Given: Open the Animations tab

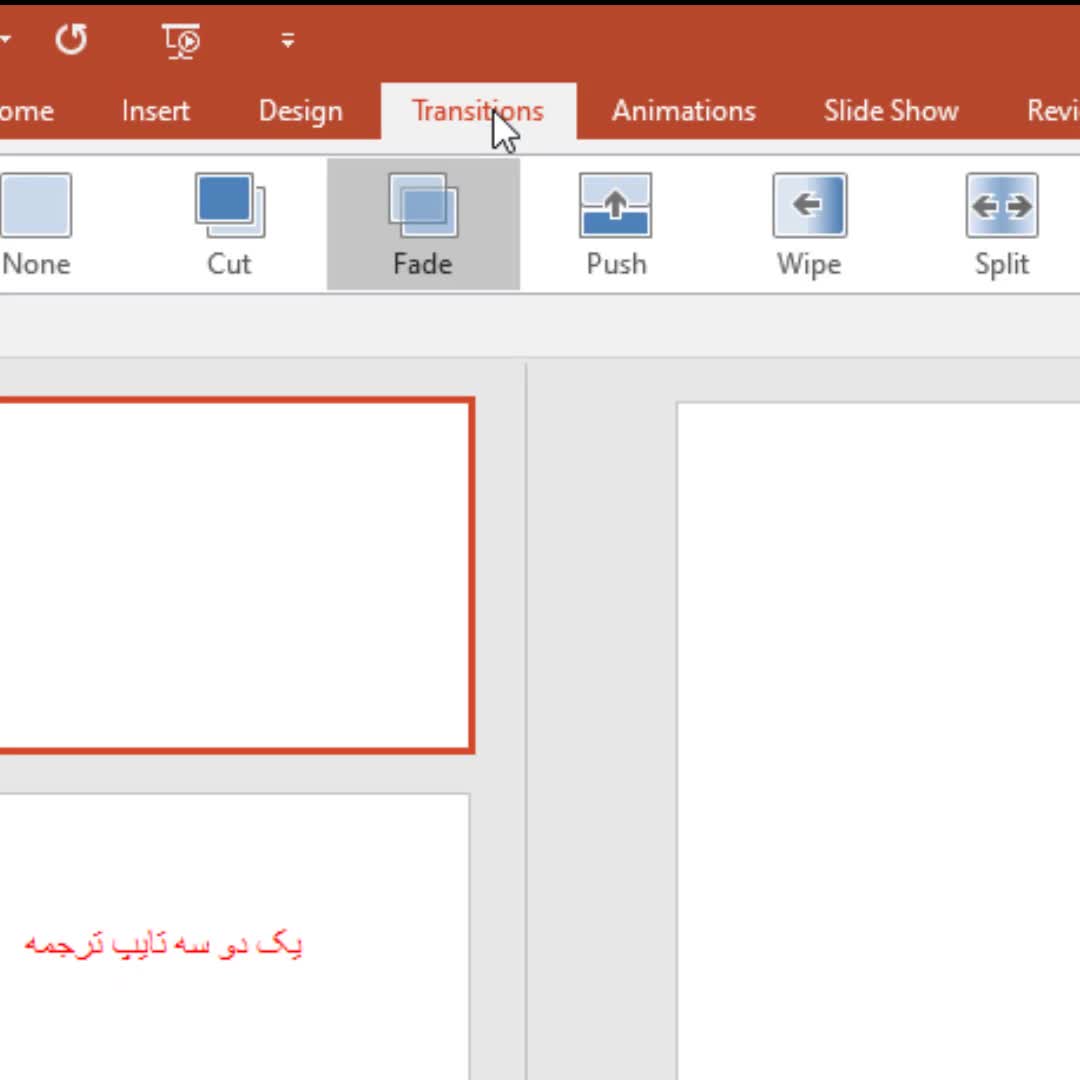Looking at the screenshot, I should coord(683,111).
